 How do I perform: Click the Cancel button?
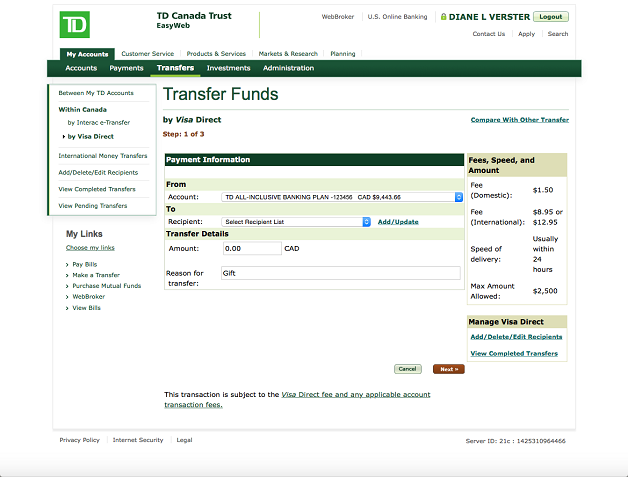pos(408,369)
